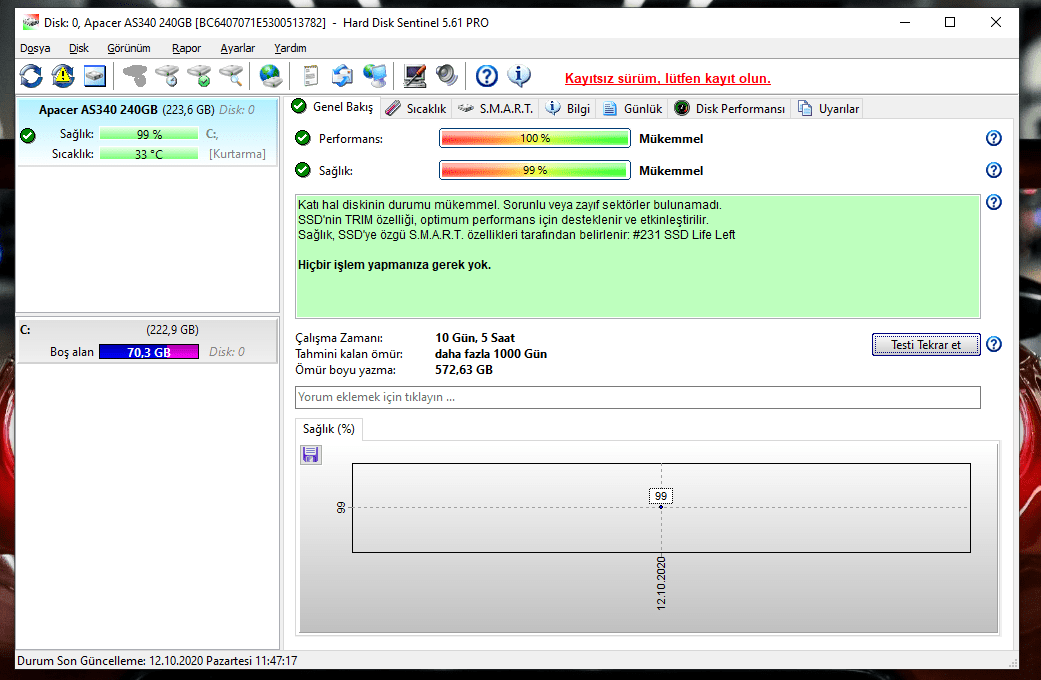The width and height of the screenshot is (1041, 680).
Task: Select the C: partition entry (222,9 GB)
Action: pos(147,341)
